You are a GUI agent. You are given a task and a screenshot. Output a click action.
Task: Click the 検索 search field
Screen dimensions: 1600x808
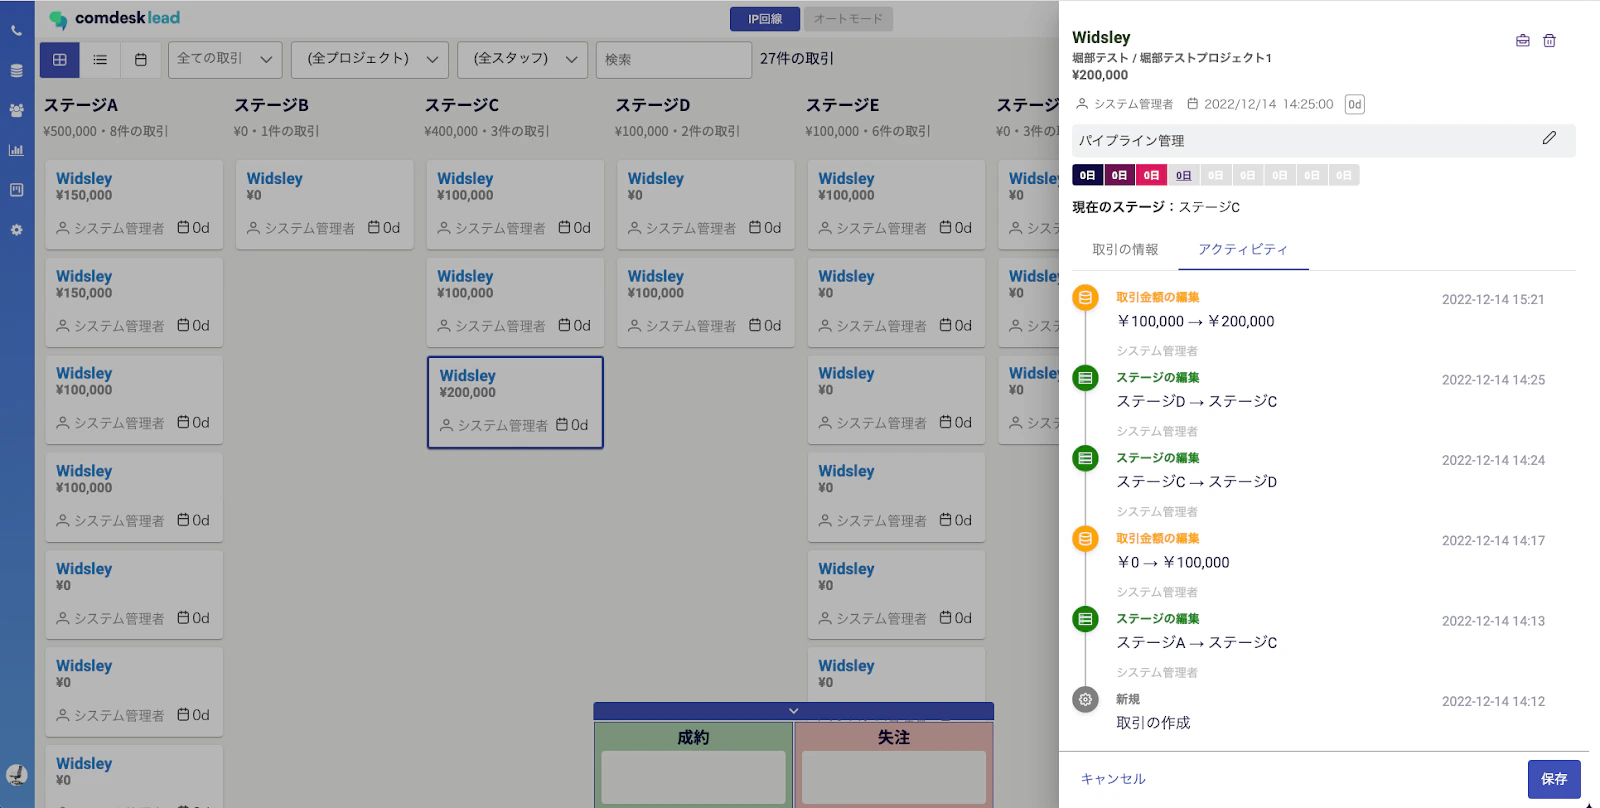click(673, 60)
